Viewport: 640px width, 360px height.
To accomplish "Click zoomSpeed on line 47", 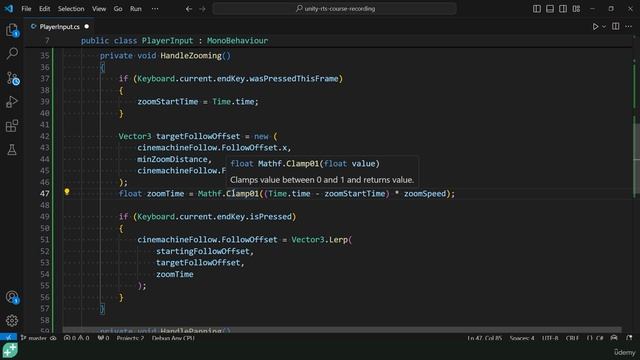I will [424, 193].
